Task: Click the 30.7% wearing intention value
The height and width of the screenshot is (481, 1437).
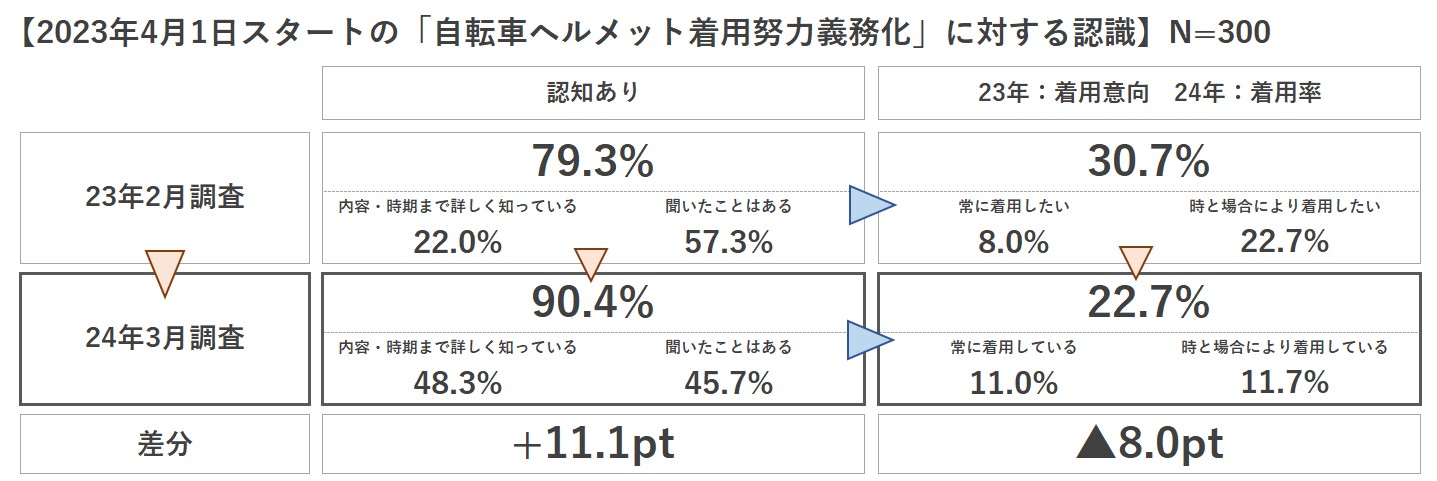Action: tap(1149, 160)
